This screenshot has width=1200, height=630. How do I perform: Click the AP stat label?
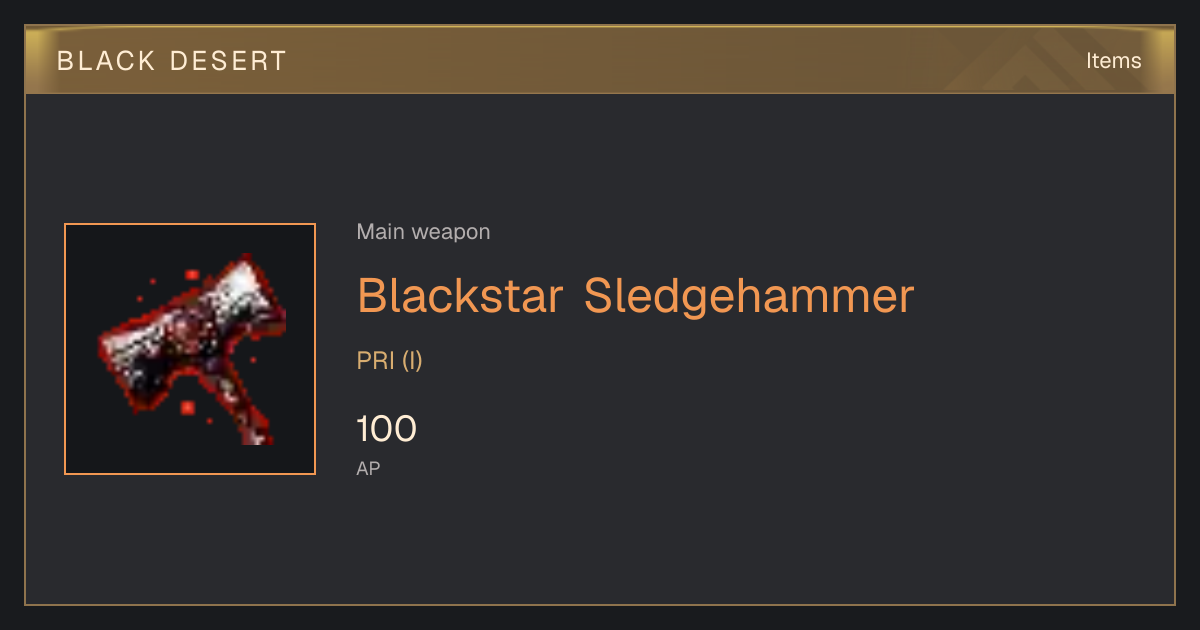tap(368, 468)
